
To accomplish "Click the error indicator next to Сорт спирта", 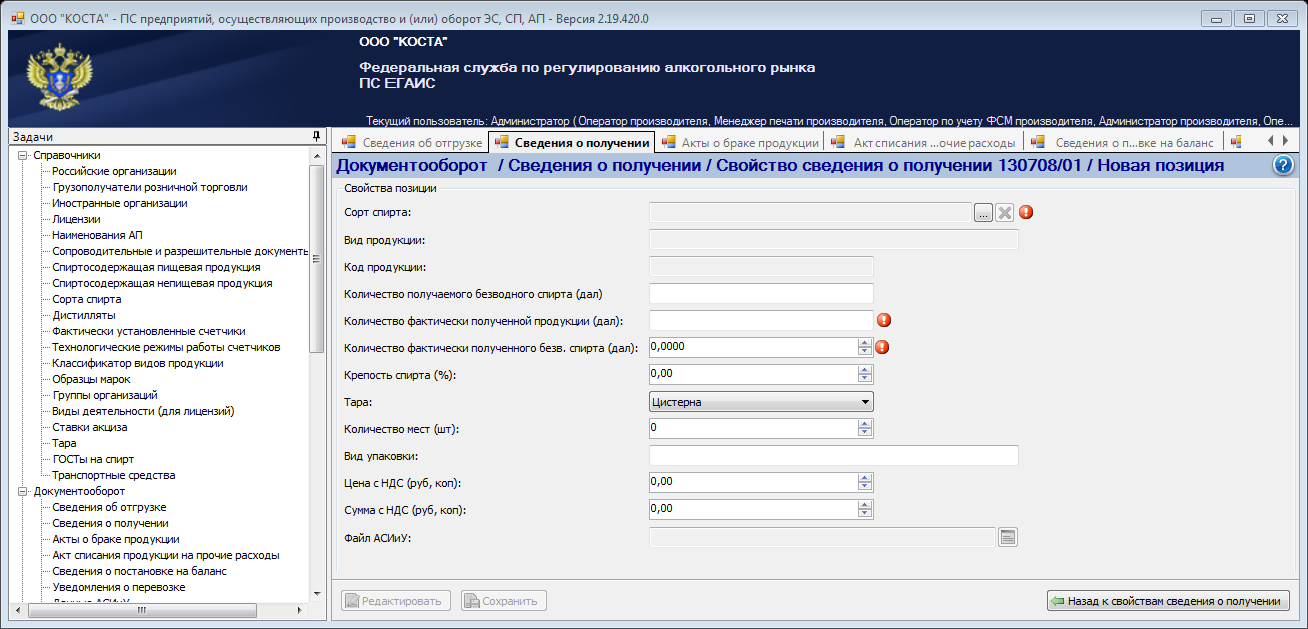I will 1026,212.
